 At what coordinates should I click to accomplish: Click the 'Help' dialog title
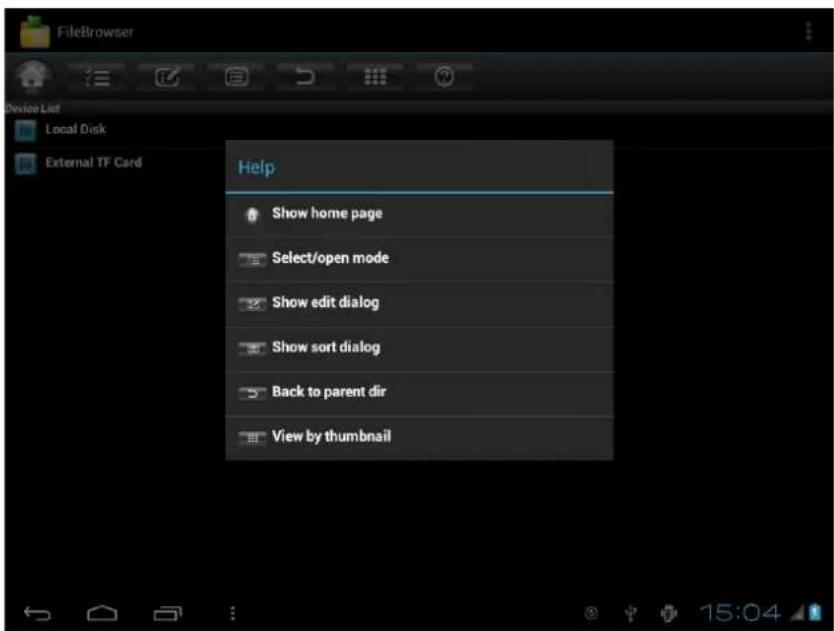[256, 167]
